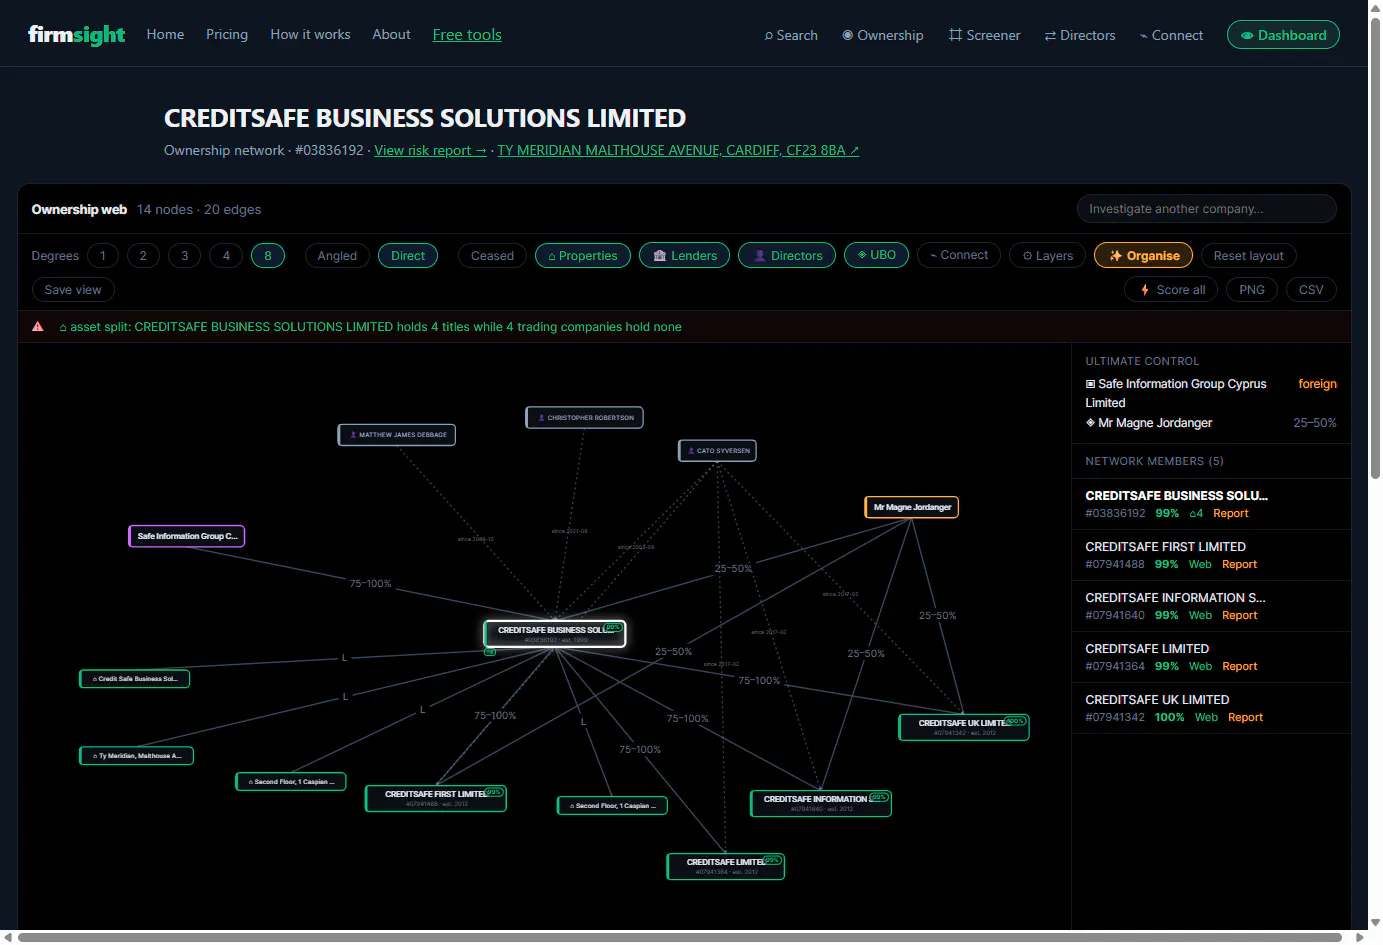Click Safe Information Group Cyprus Limited in Ultimate Control
Image resolution: width=1383 pixels, height=945 pixels.
click(x=1176, y=393)
